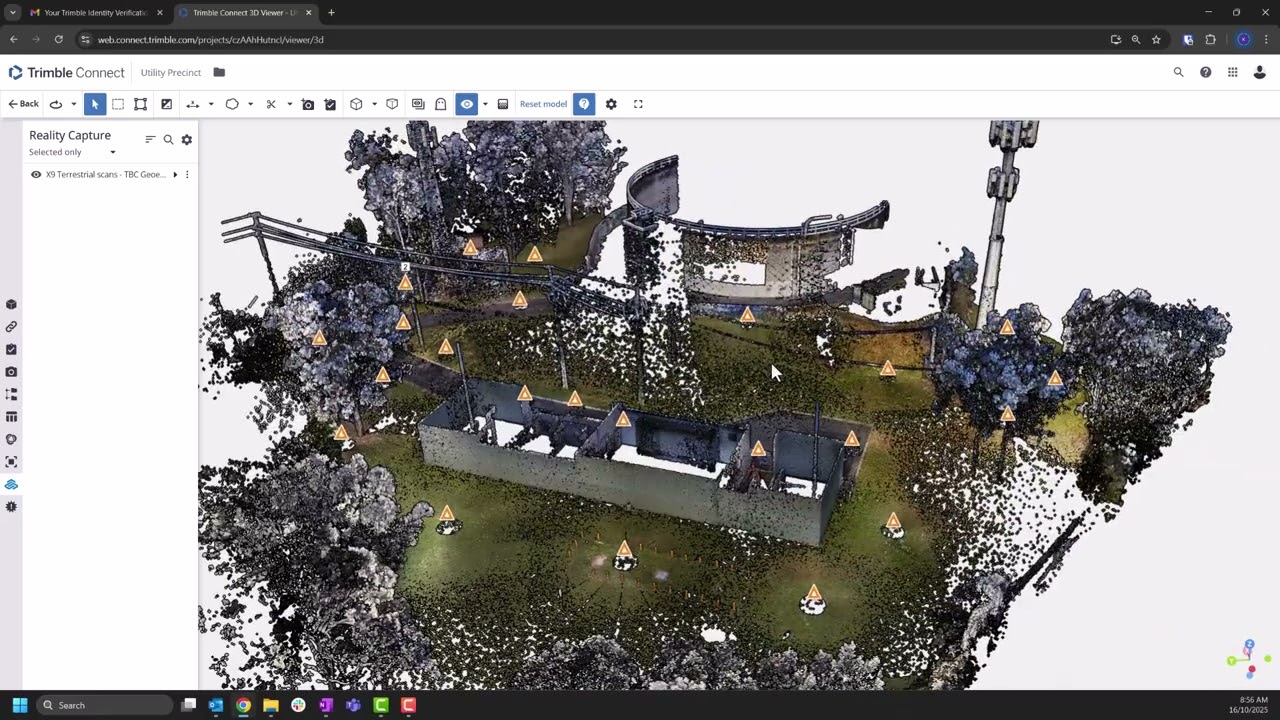The width and height of the screenshot is (1280, 720).
Task: Open the project folder icon beside Utility Precinct
Action: pos(219,72)
